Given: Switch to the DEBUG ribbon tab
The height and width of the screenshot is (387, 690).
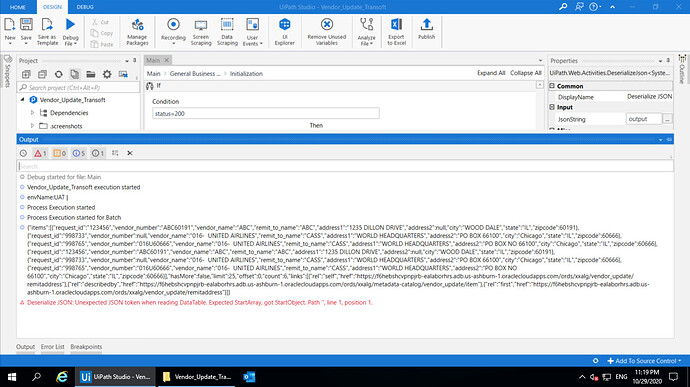Looking at the screenshot, I should point(85,7).
